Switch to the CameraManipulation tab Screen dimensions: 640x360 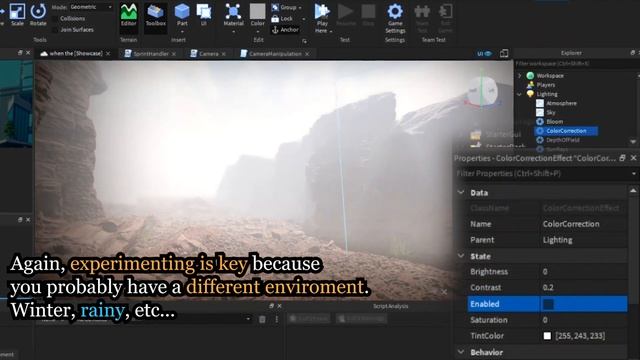click(x=275, y=54)
